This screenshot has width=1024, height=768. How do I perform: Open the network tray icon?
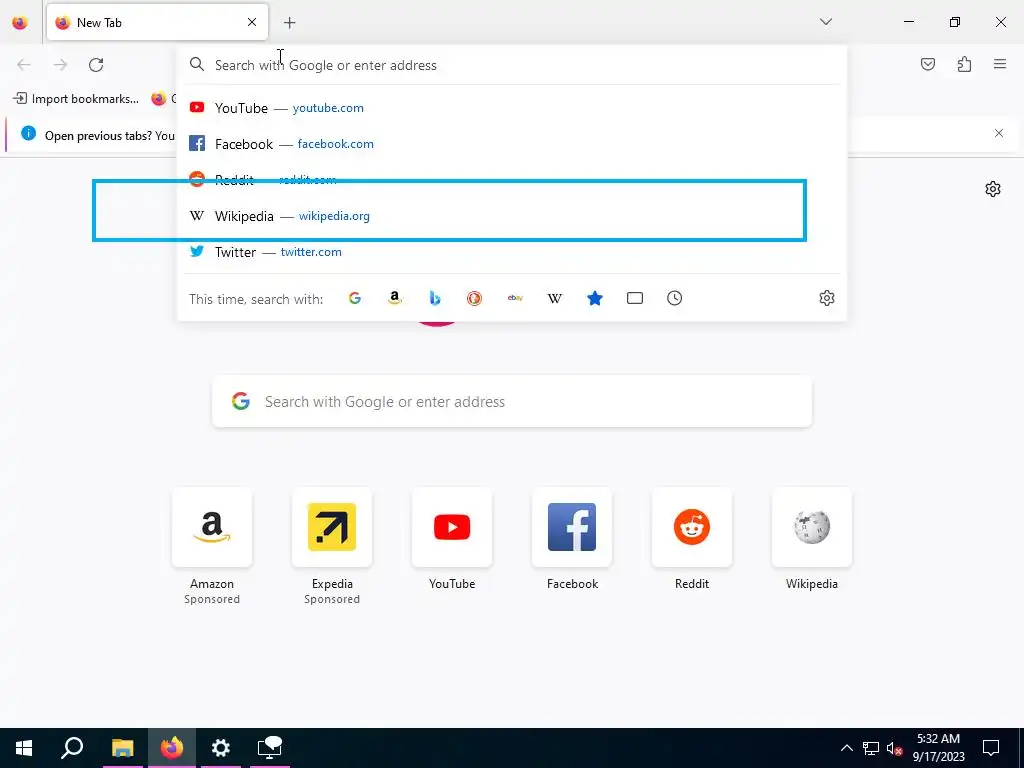pos(871,748)
